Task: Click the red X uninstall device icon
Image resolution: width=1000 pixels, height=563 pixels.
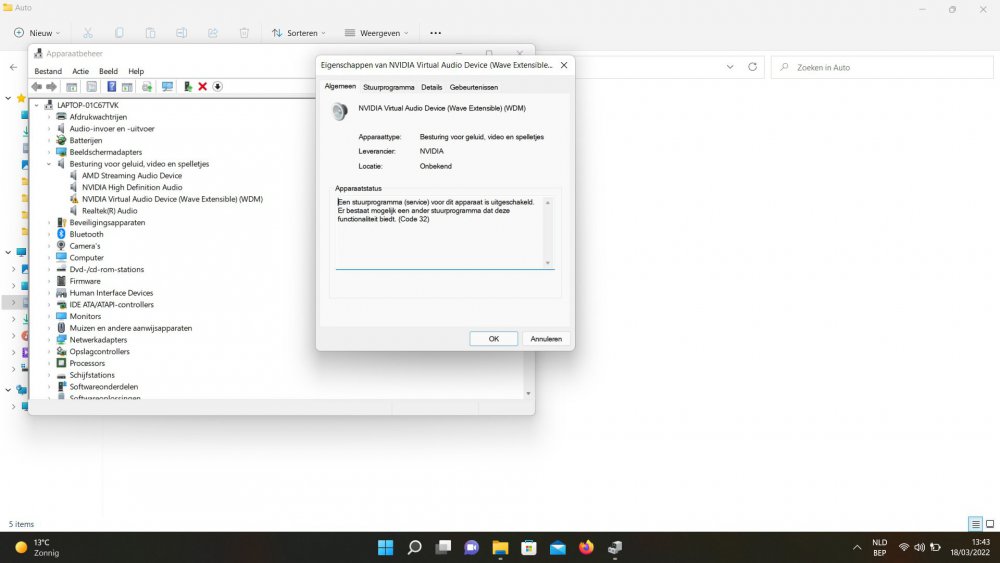Action: tap(202, 87)
